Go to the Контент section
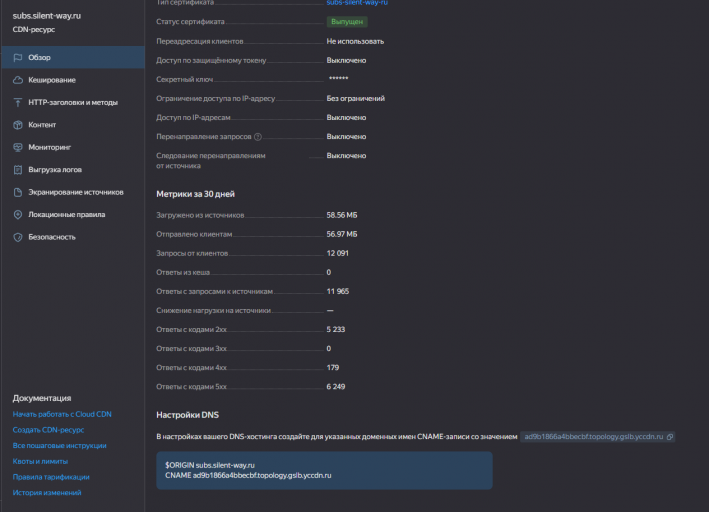The height and width of the screenshot is (512, 709). tap(73, 125)
